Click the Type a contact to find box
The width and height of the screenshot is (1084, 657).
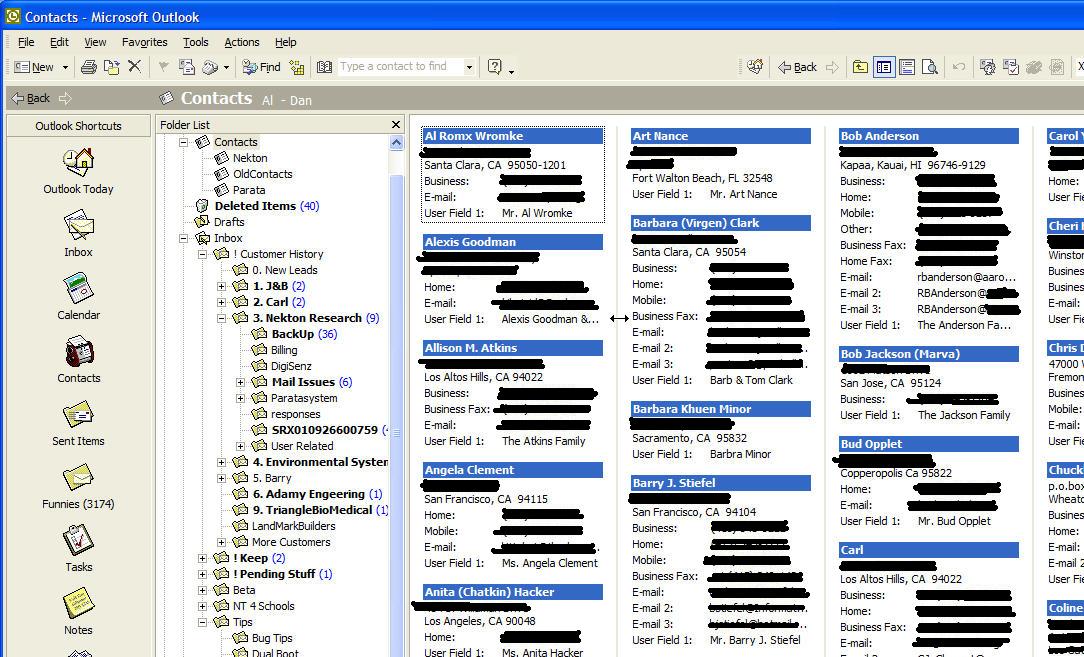click(400, 66)
